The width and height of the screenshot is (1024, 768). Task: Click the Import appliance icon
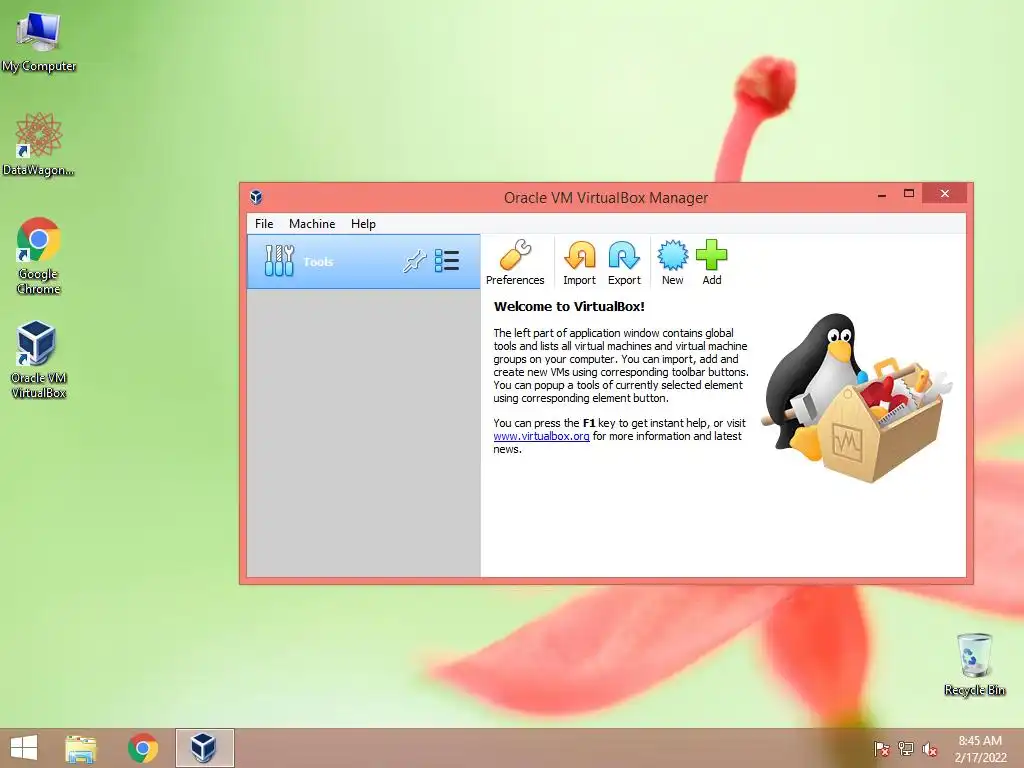(579, 263)
